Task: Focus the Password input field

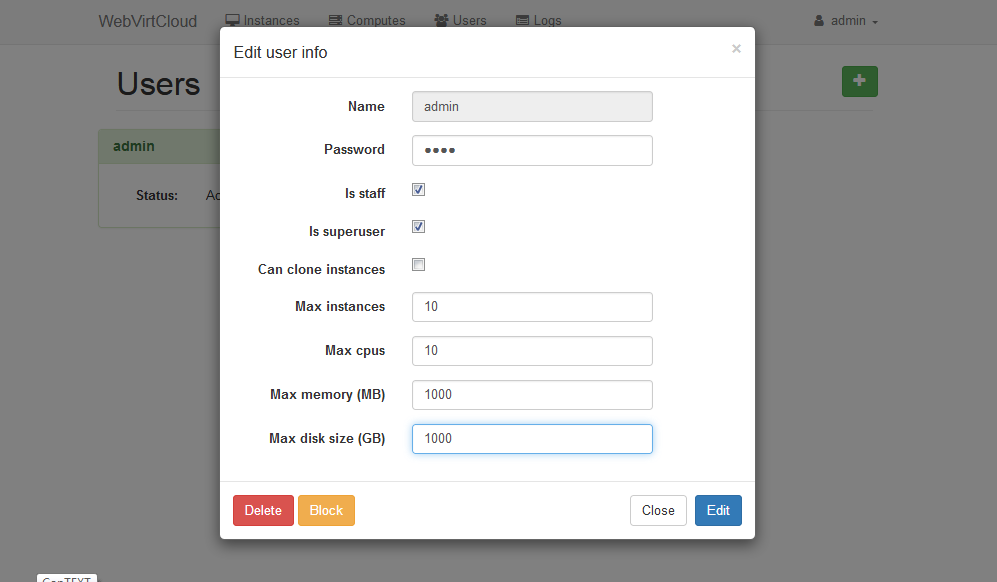Action: pyautogui.click(x=532, y=150)
